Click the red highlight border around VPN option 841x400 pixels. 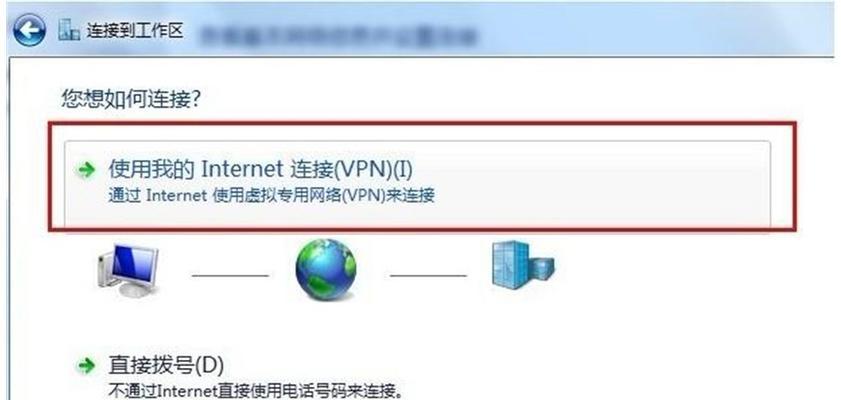tap(422, 124)
